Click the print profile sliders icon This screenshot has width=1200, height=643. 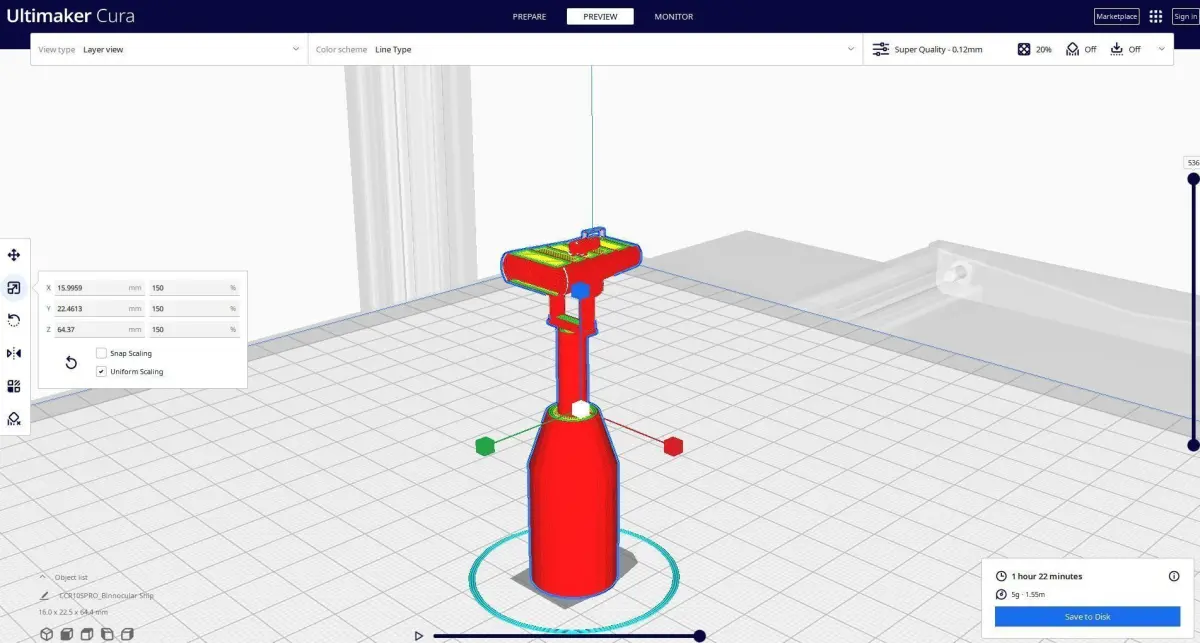pyautogui.click(x=880, y=49)
